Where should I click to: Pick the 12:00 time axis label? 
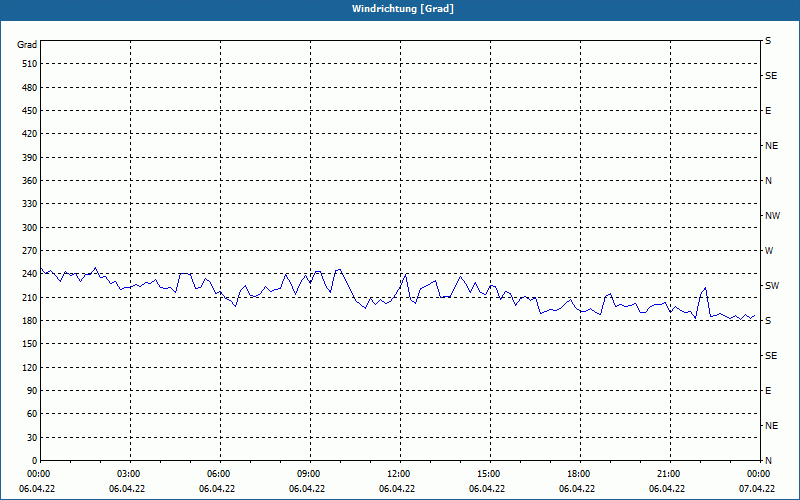398,474
